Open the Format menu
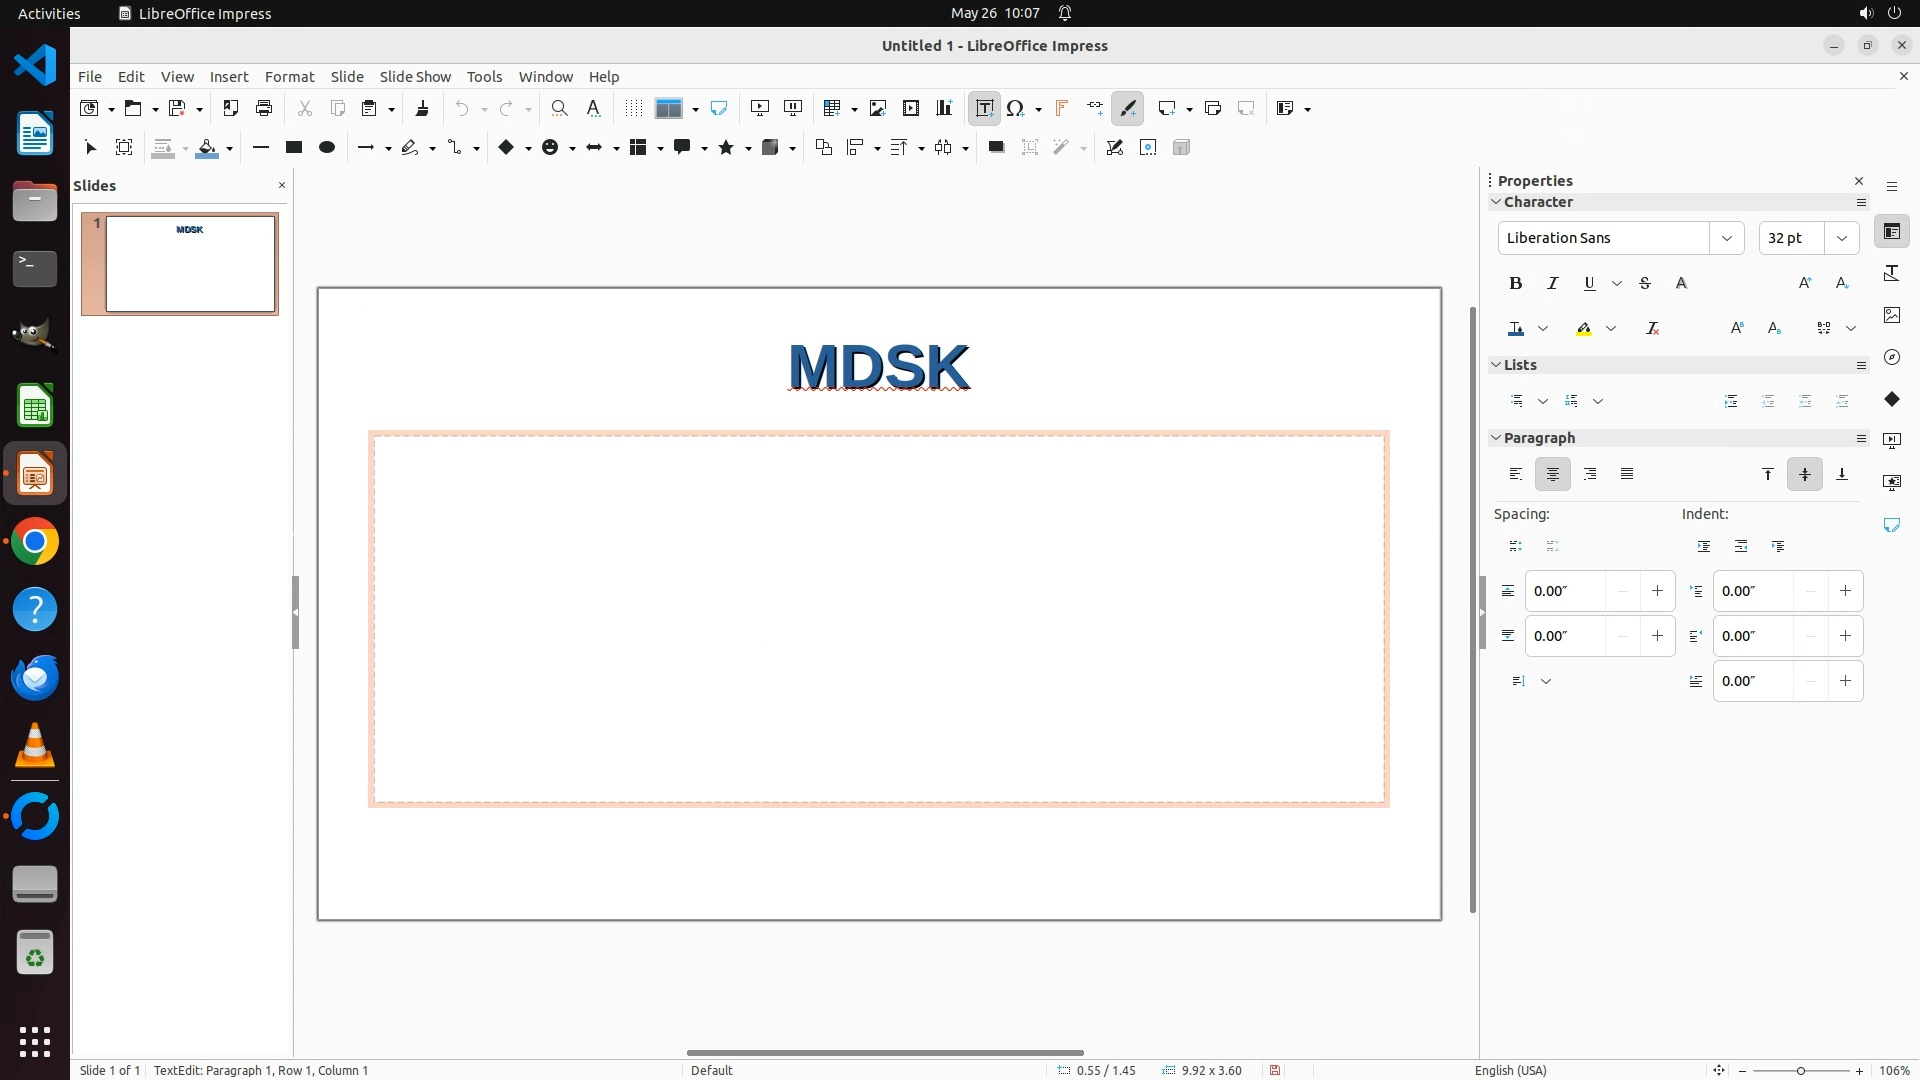This screenshot has height=1080, width=1920. (x=289, y=77)
